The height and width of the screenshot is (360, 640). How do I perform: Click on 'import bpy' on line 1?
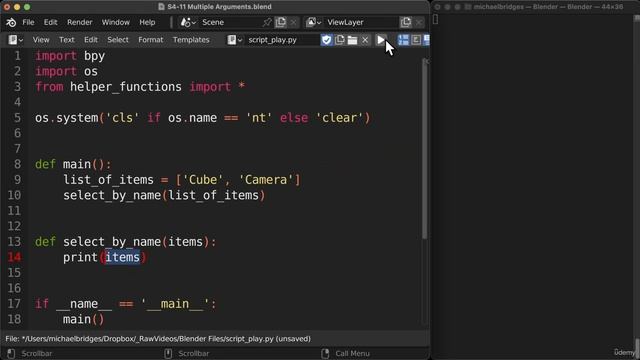tap(70, 56)
